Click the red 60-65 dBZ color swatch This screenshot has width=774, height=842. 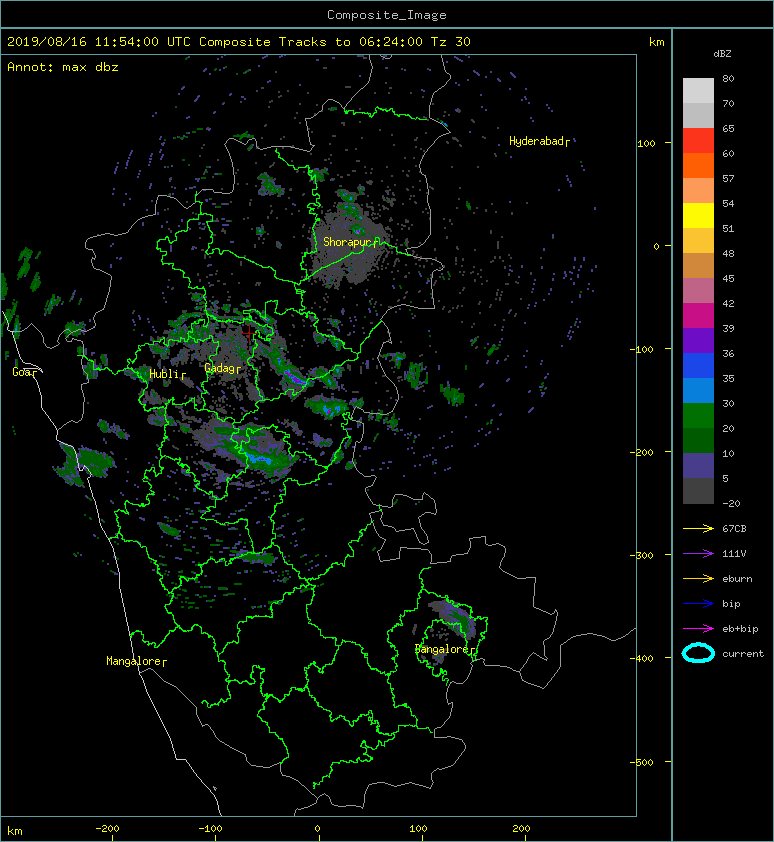tap(698, 141)
